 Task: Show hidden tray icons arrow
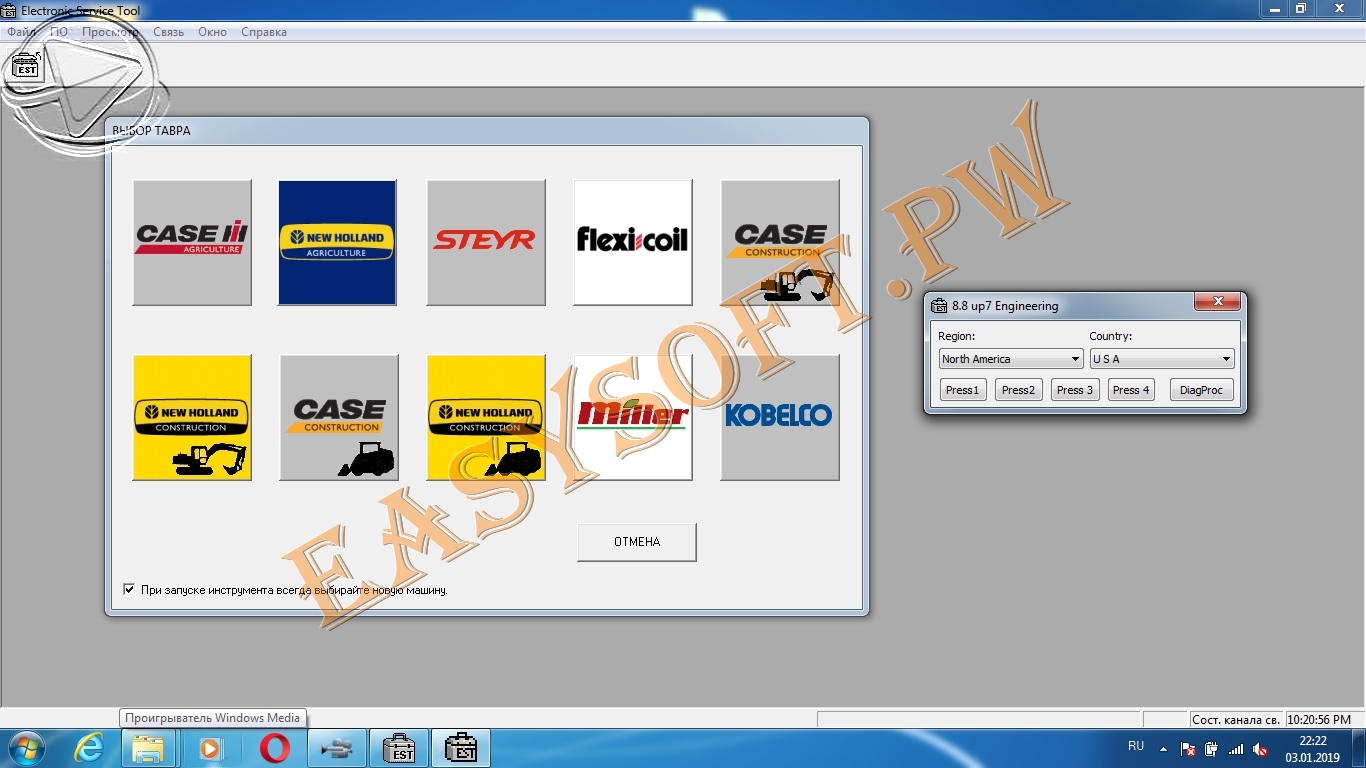[x=1163, y=748]
